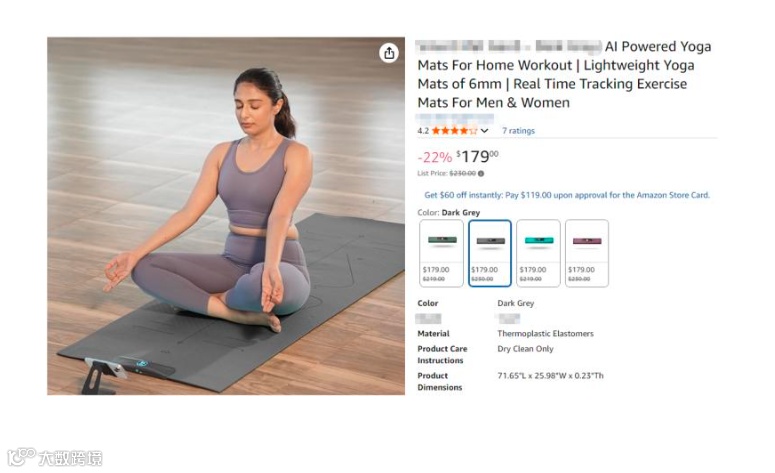Click the -22% discount label
Viewport: 775px width, 473px height.
click(434, 158)
